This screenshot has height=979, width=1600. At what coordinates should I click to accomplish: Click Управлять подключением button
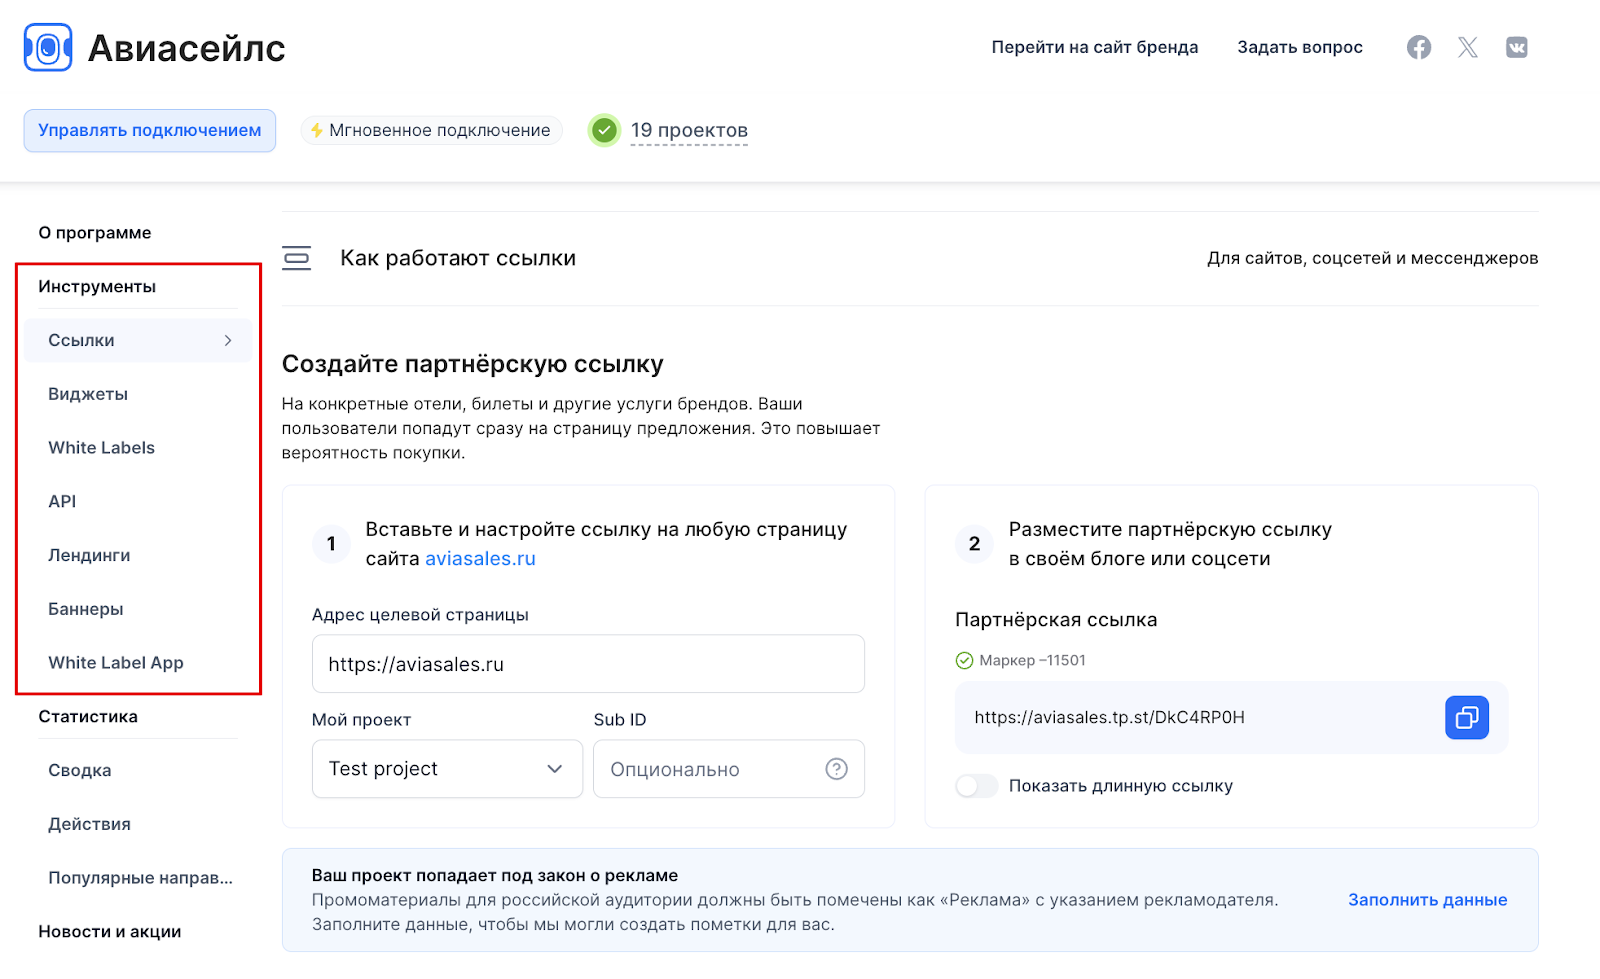(150, 130)
